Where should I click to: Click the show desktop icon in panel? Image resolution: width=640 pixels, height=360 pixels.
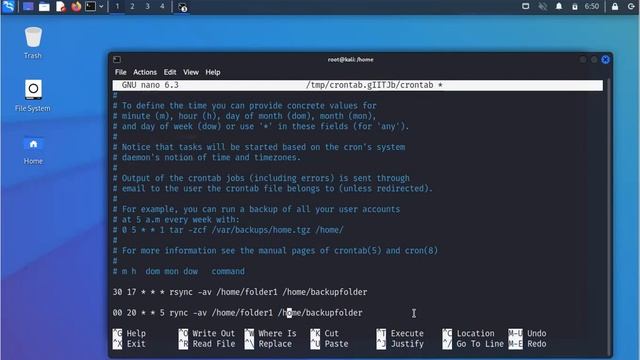pyautogui.click(x=28, y=7)
